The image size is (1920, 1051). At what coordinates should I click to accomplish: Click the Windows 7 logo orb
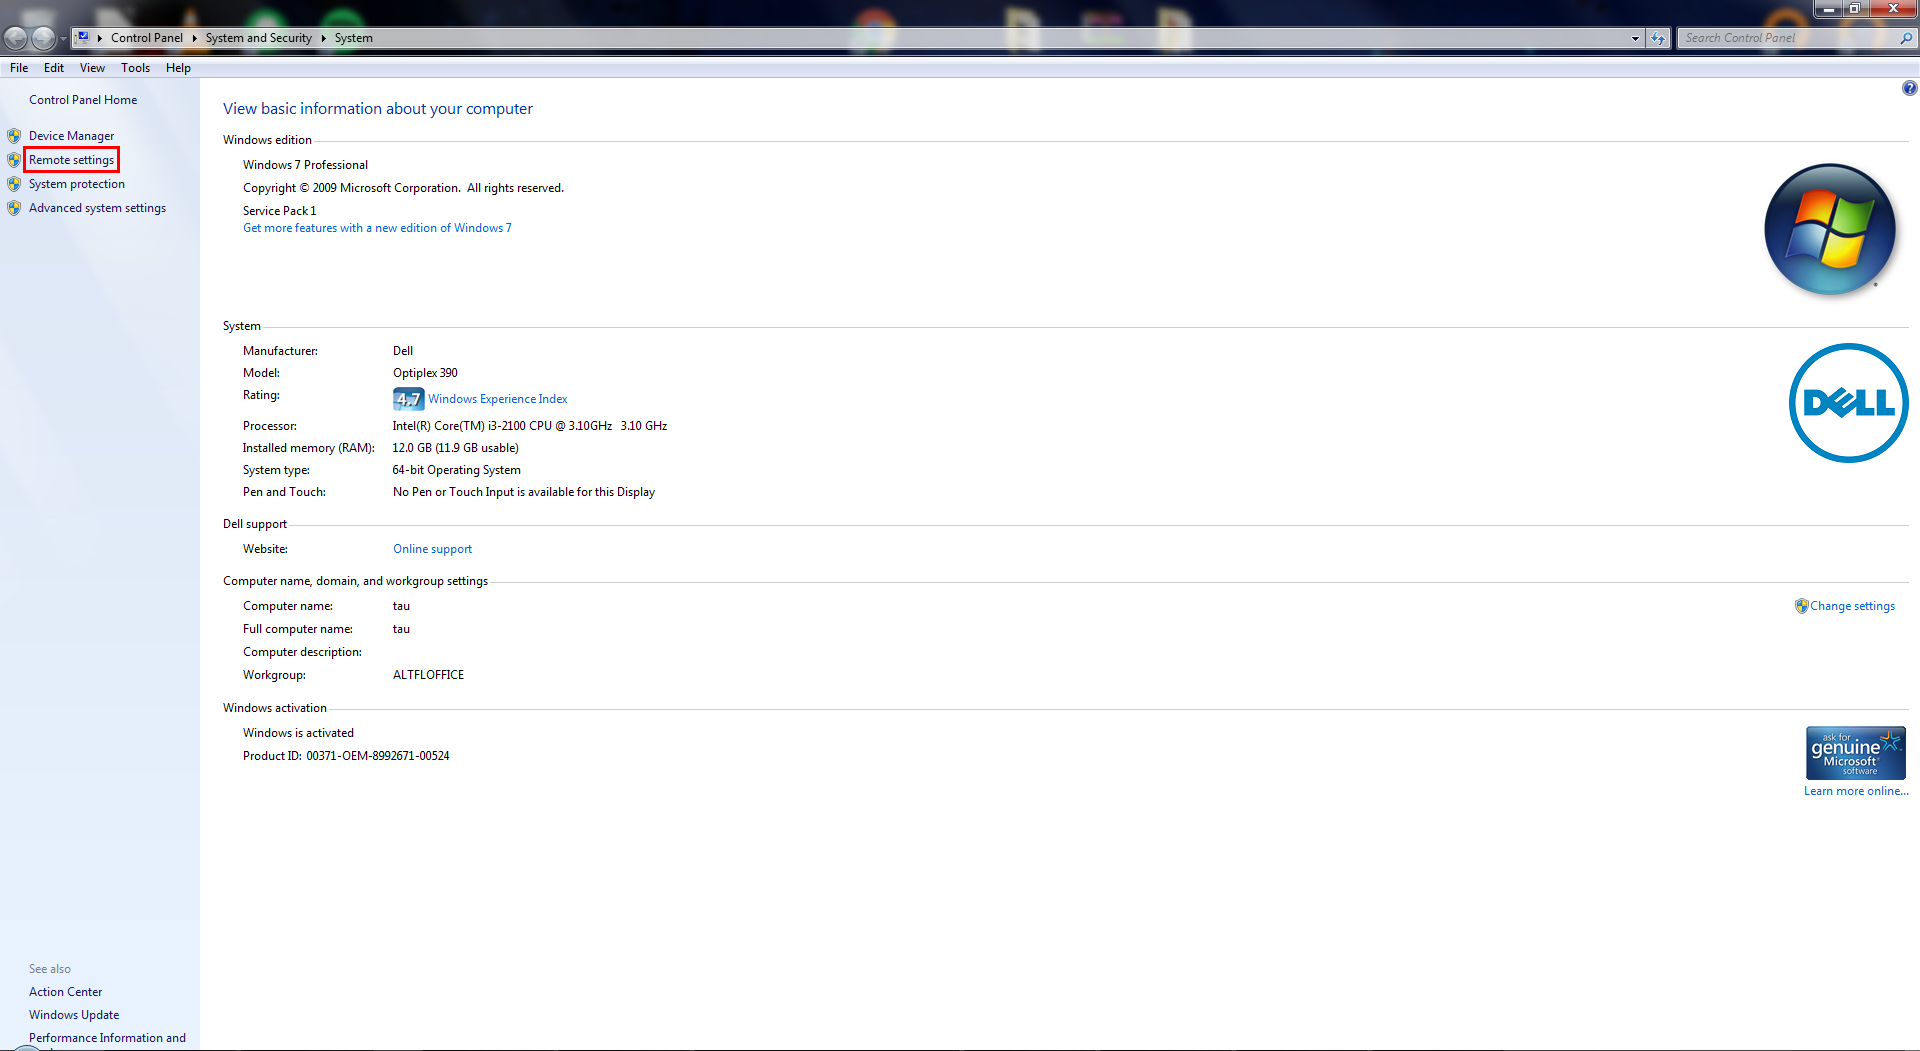click(1830, 229)
